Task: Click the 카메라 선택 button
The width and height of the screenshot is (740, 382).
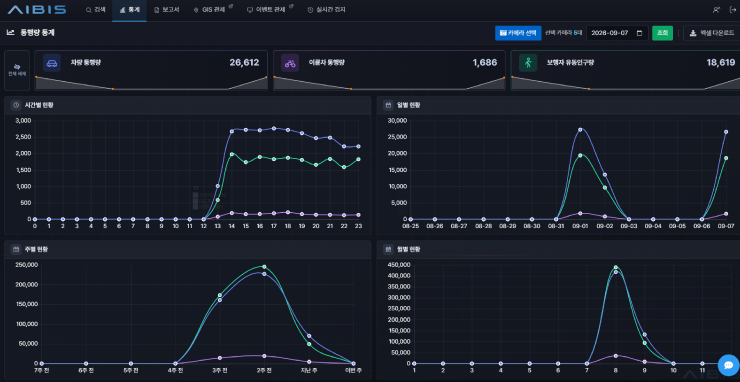Action: click(x=518, y=33)
